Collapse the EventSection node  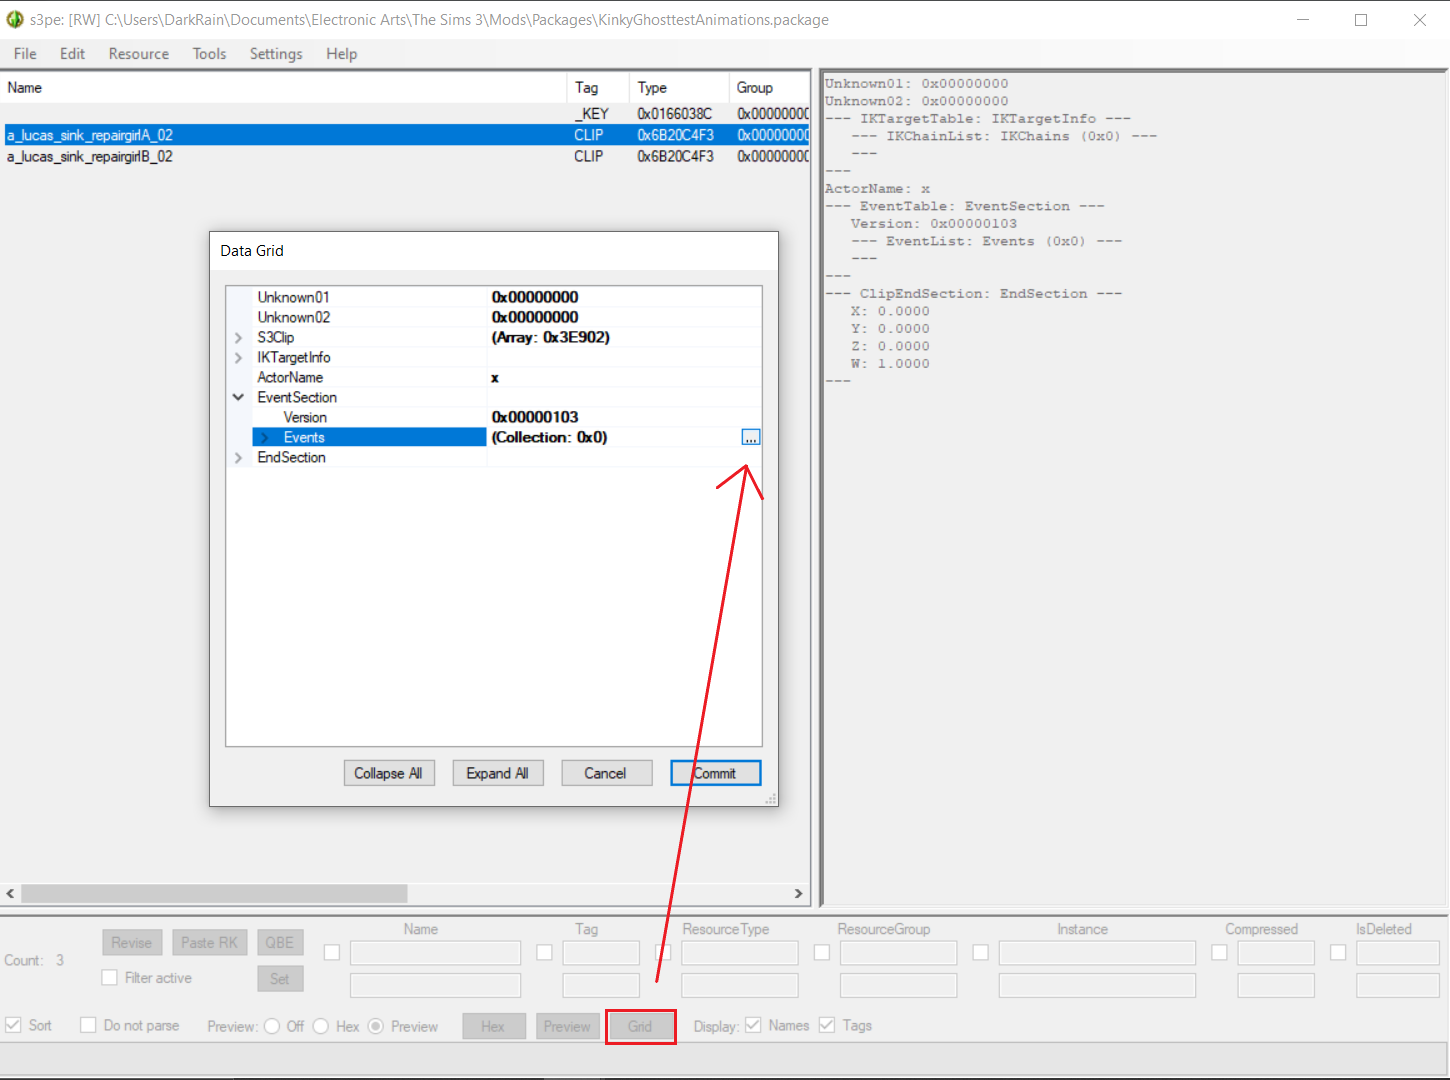[238, 397]
